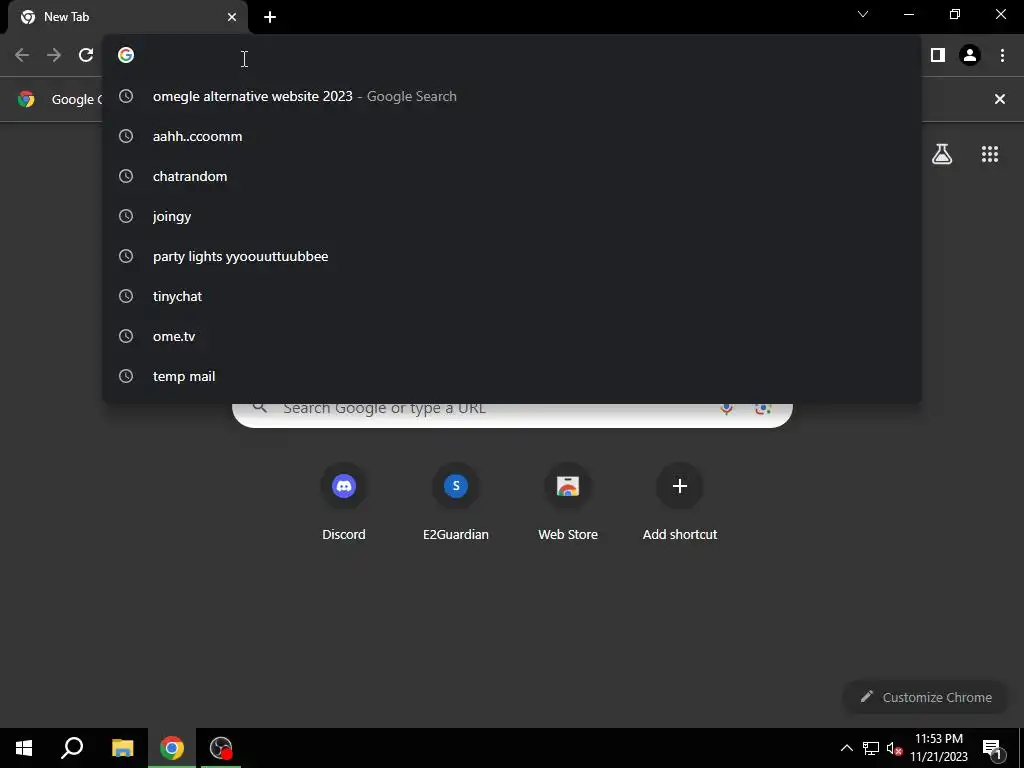Pick the temp mail suggestion
The width and height of the screenshot is (1024, 768).
512,376
